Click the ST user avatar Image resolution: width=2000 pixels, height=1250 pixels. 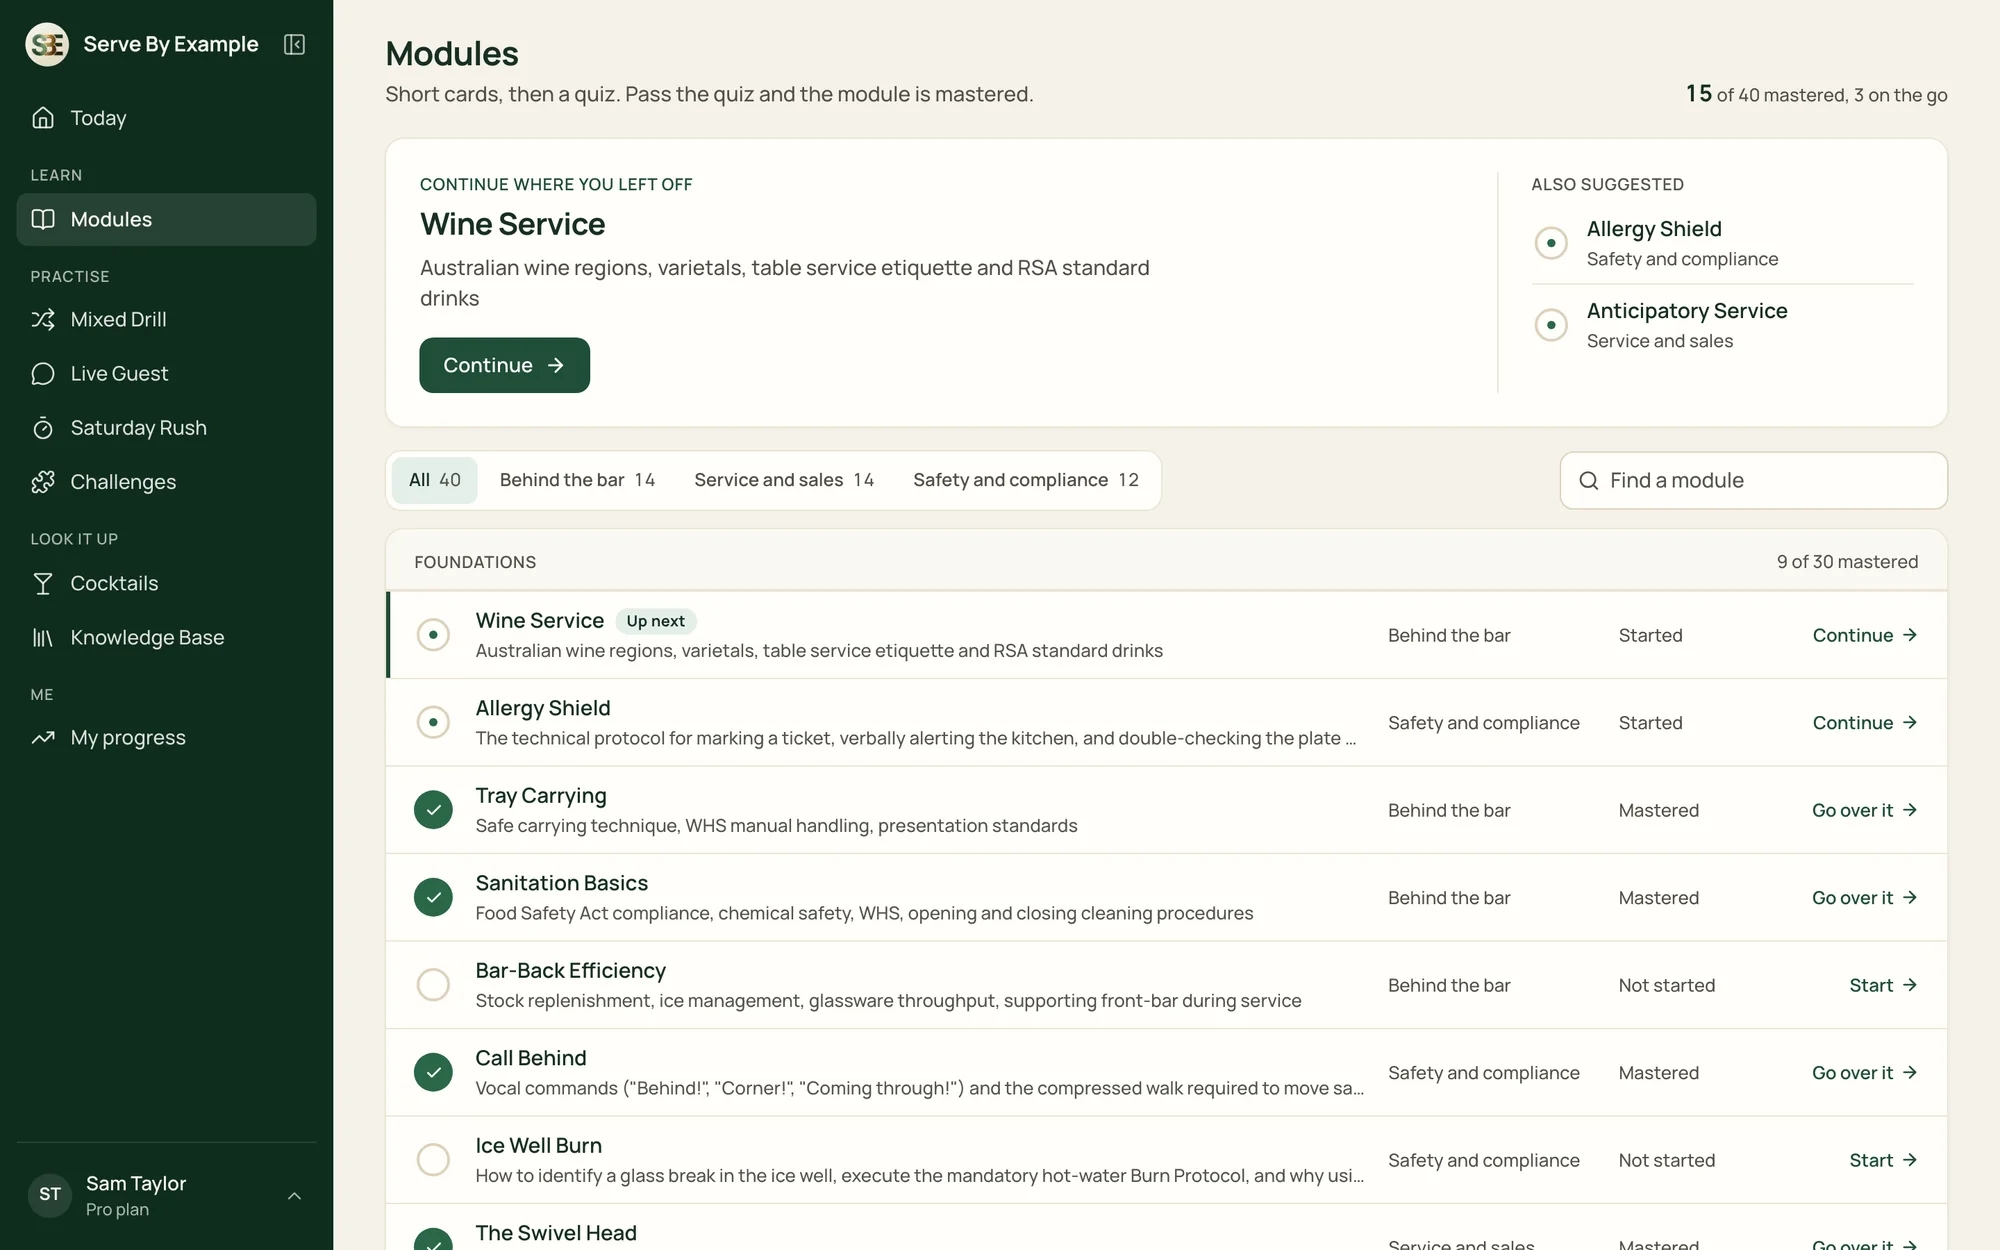[x=50, y=1195]
